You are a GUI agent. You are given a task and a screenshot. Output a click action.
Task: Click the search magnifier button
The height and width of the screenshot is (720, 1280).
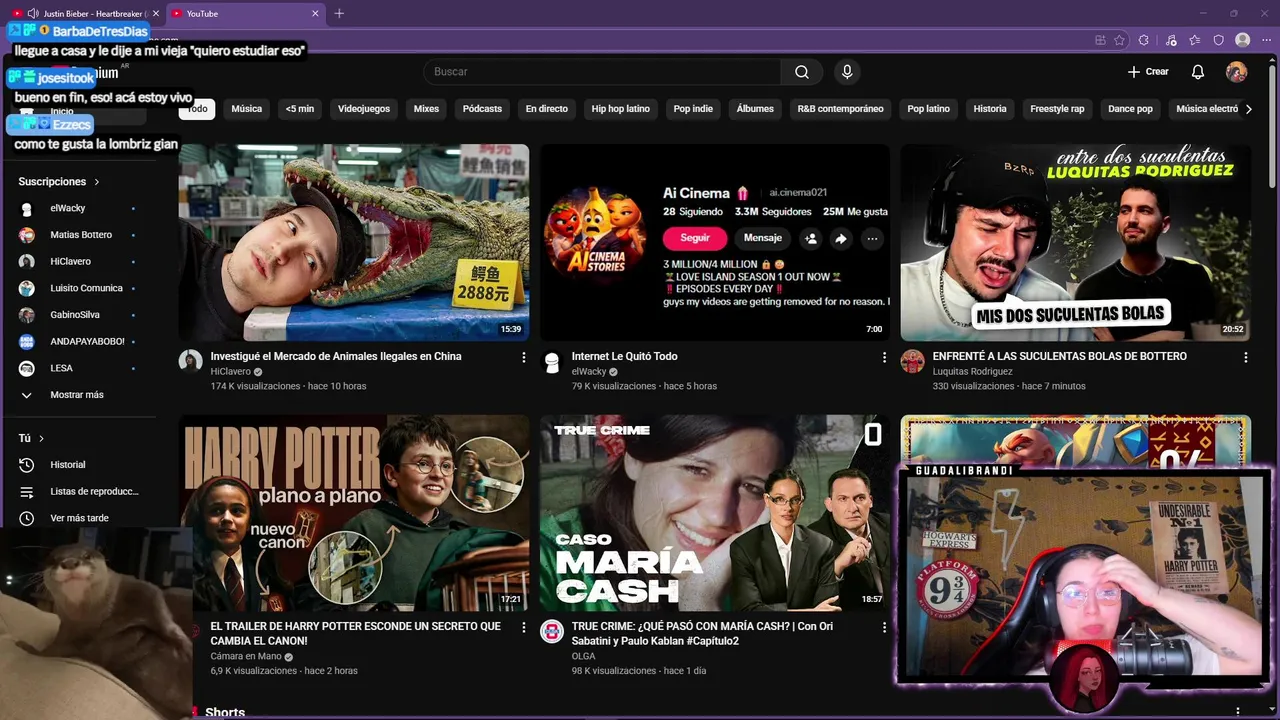(x=802, y=72)
